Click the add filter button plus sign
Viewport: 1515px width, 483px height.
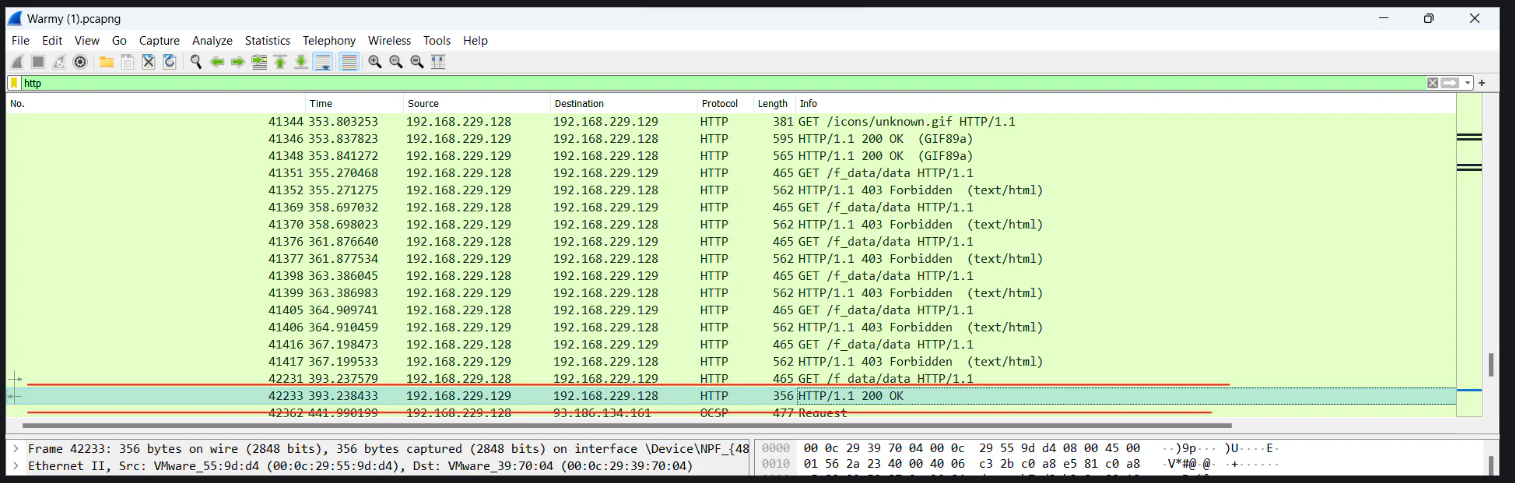click(1482, 83)
